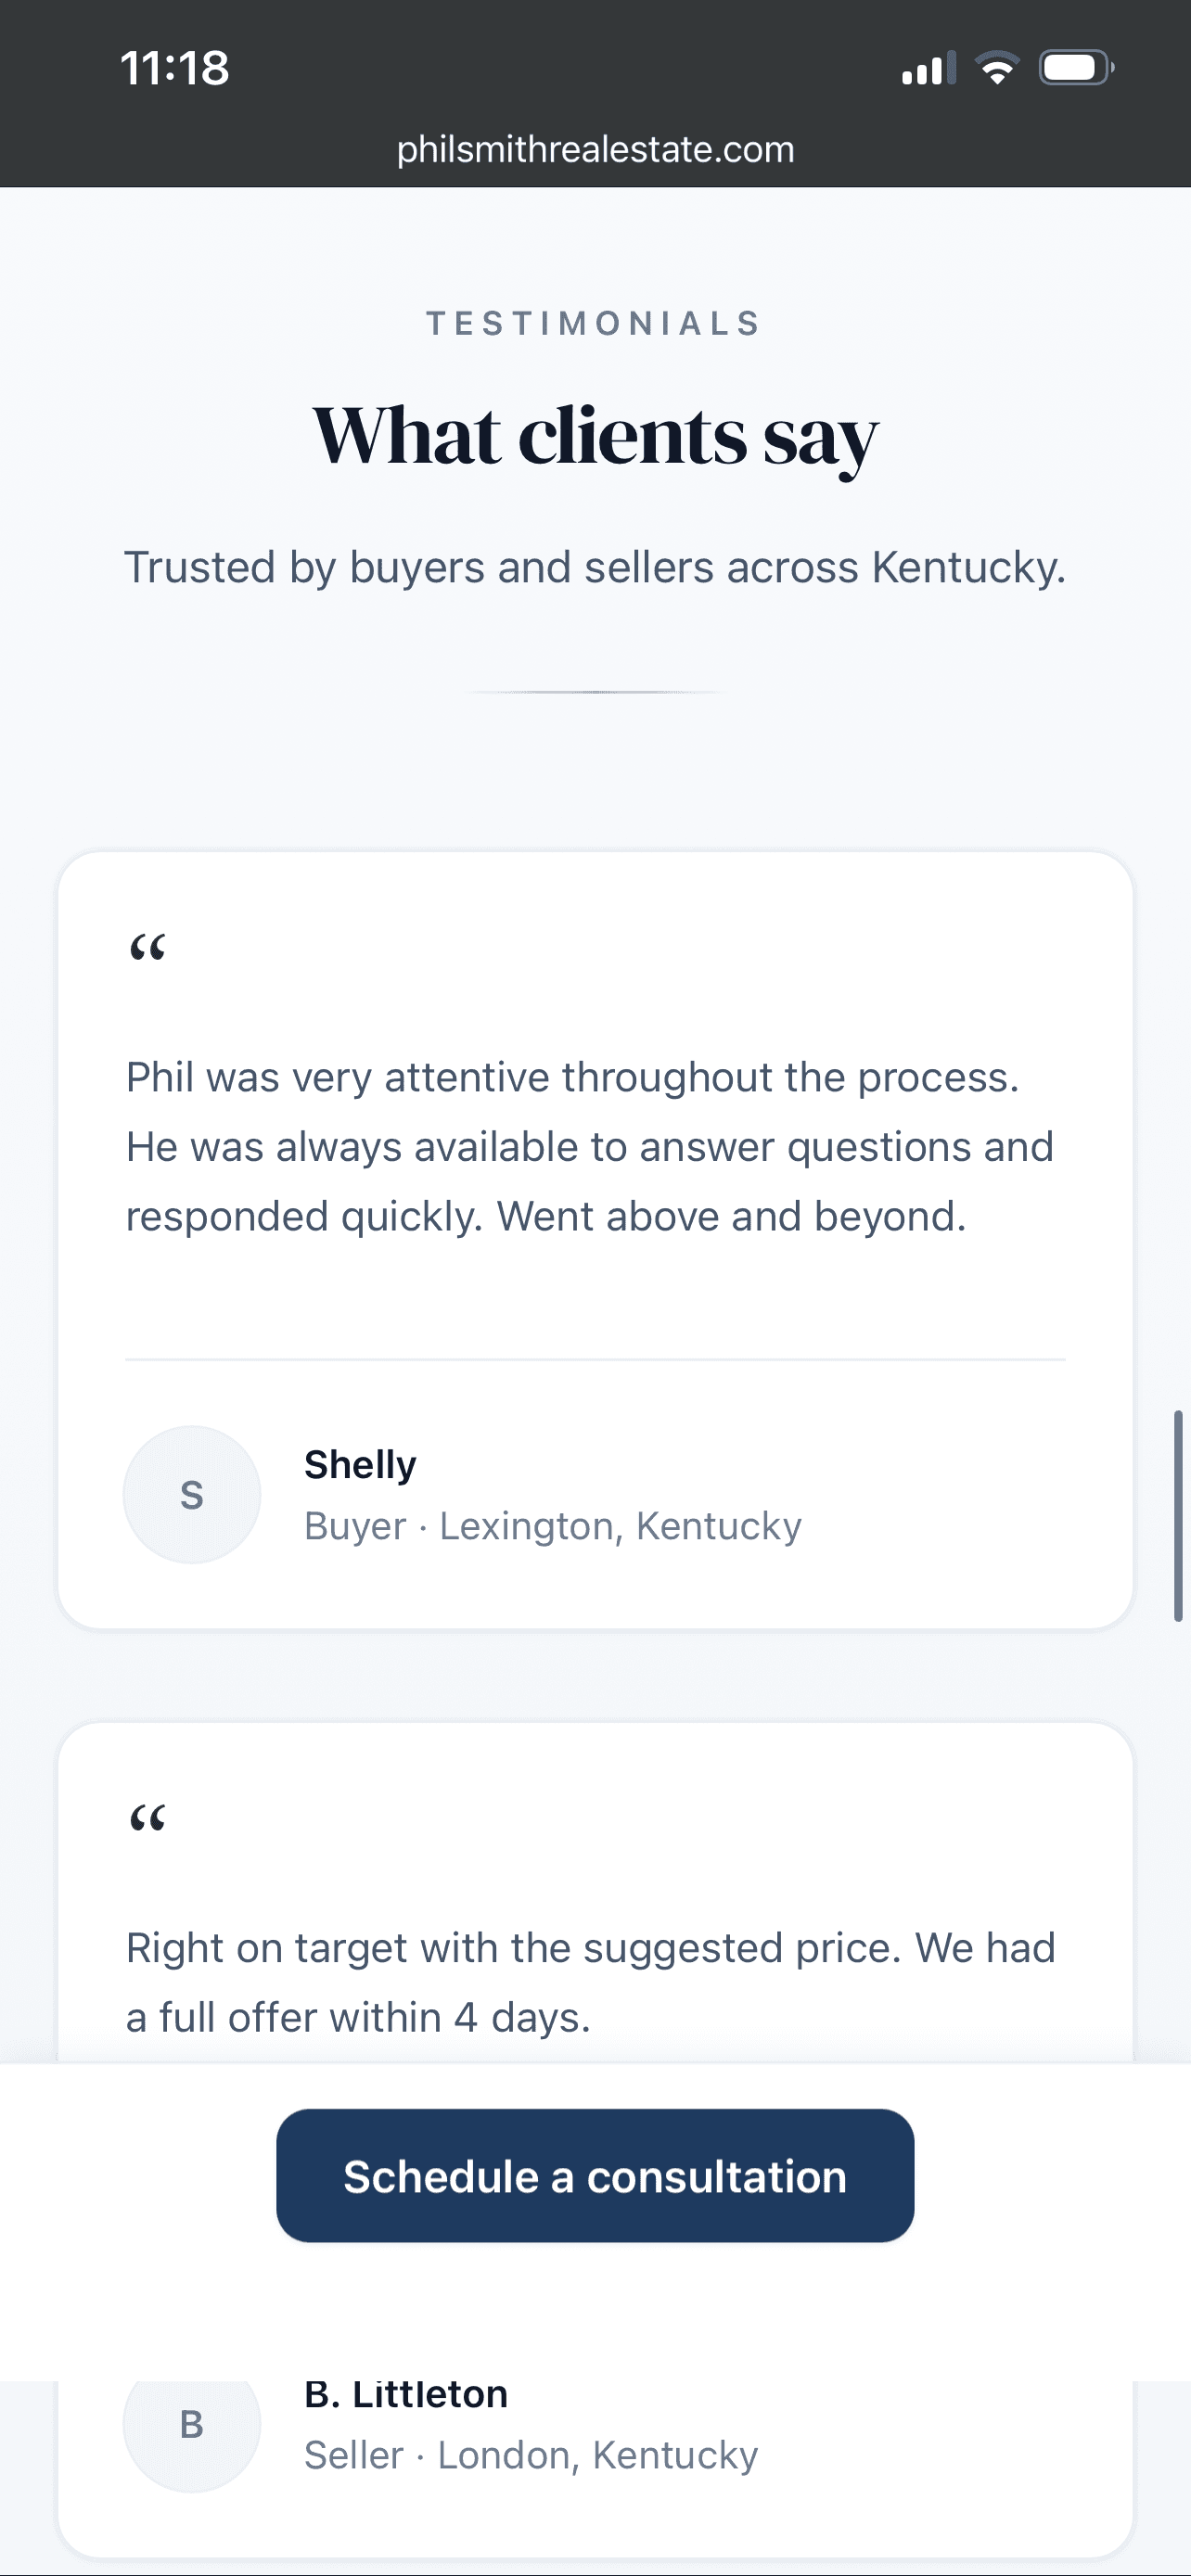Tap the clock showing 11:18
Image resolution: width=1191 pixels, height=2576 pixels.
(175, 67)
